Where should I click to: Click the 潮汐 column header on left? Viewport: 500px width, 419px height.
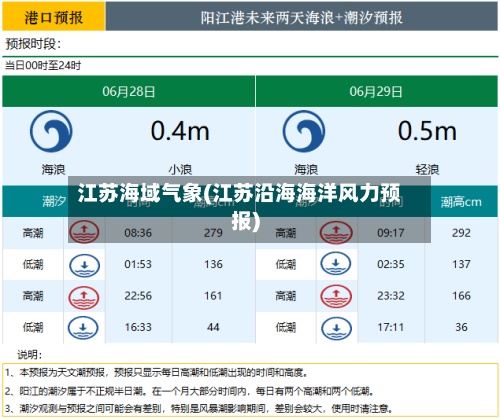point(54,201)
